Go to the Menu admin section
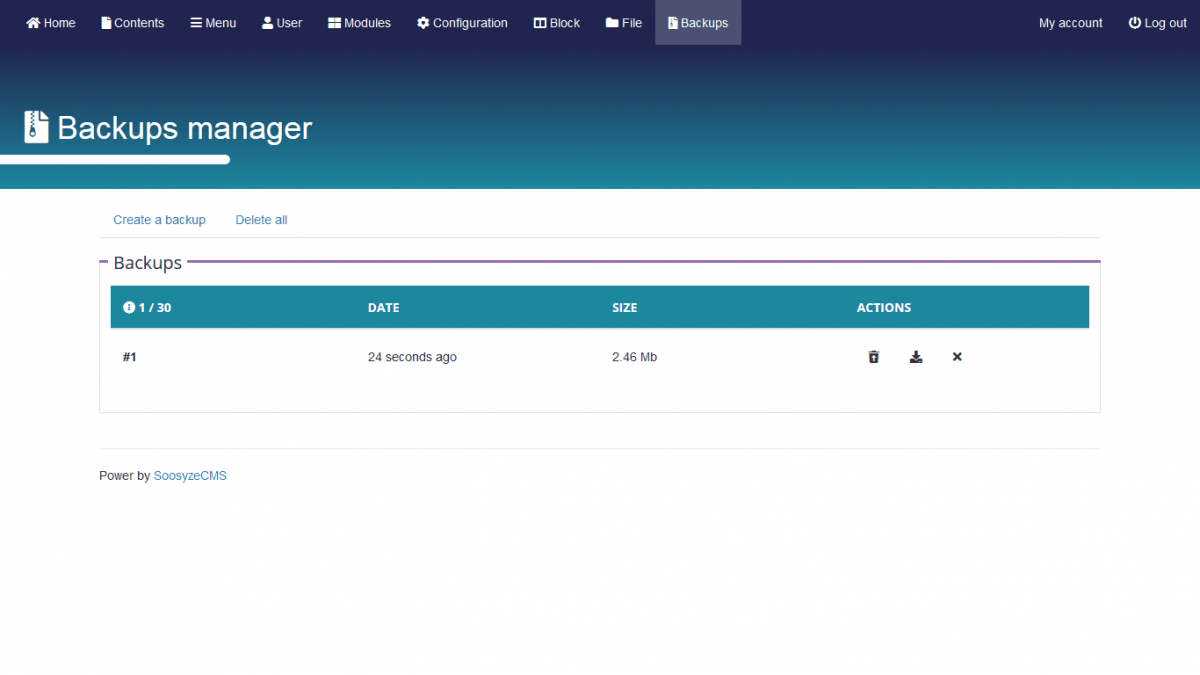Viewport: 1200px width, 675px height. 213,23
